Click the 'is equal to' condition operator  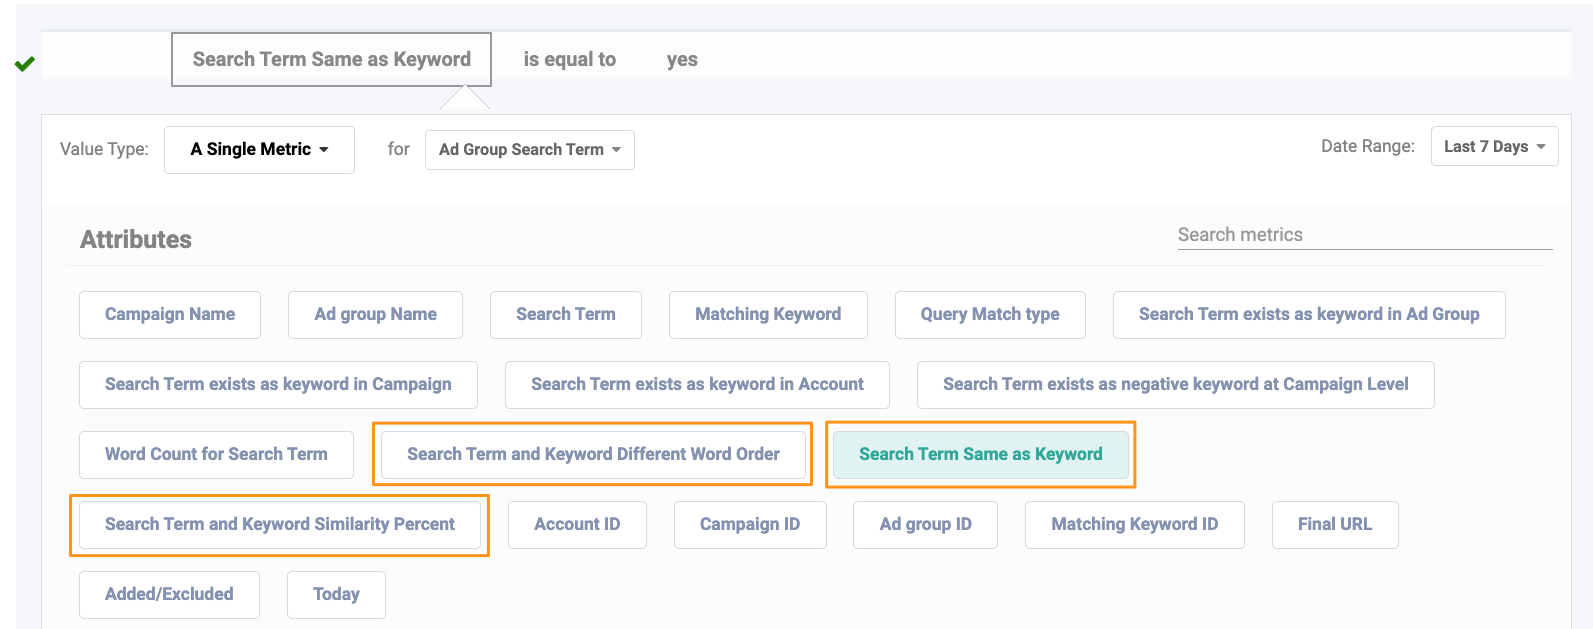click(569, 60)
